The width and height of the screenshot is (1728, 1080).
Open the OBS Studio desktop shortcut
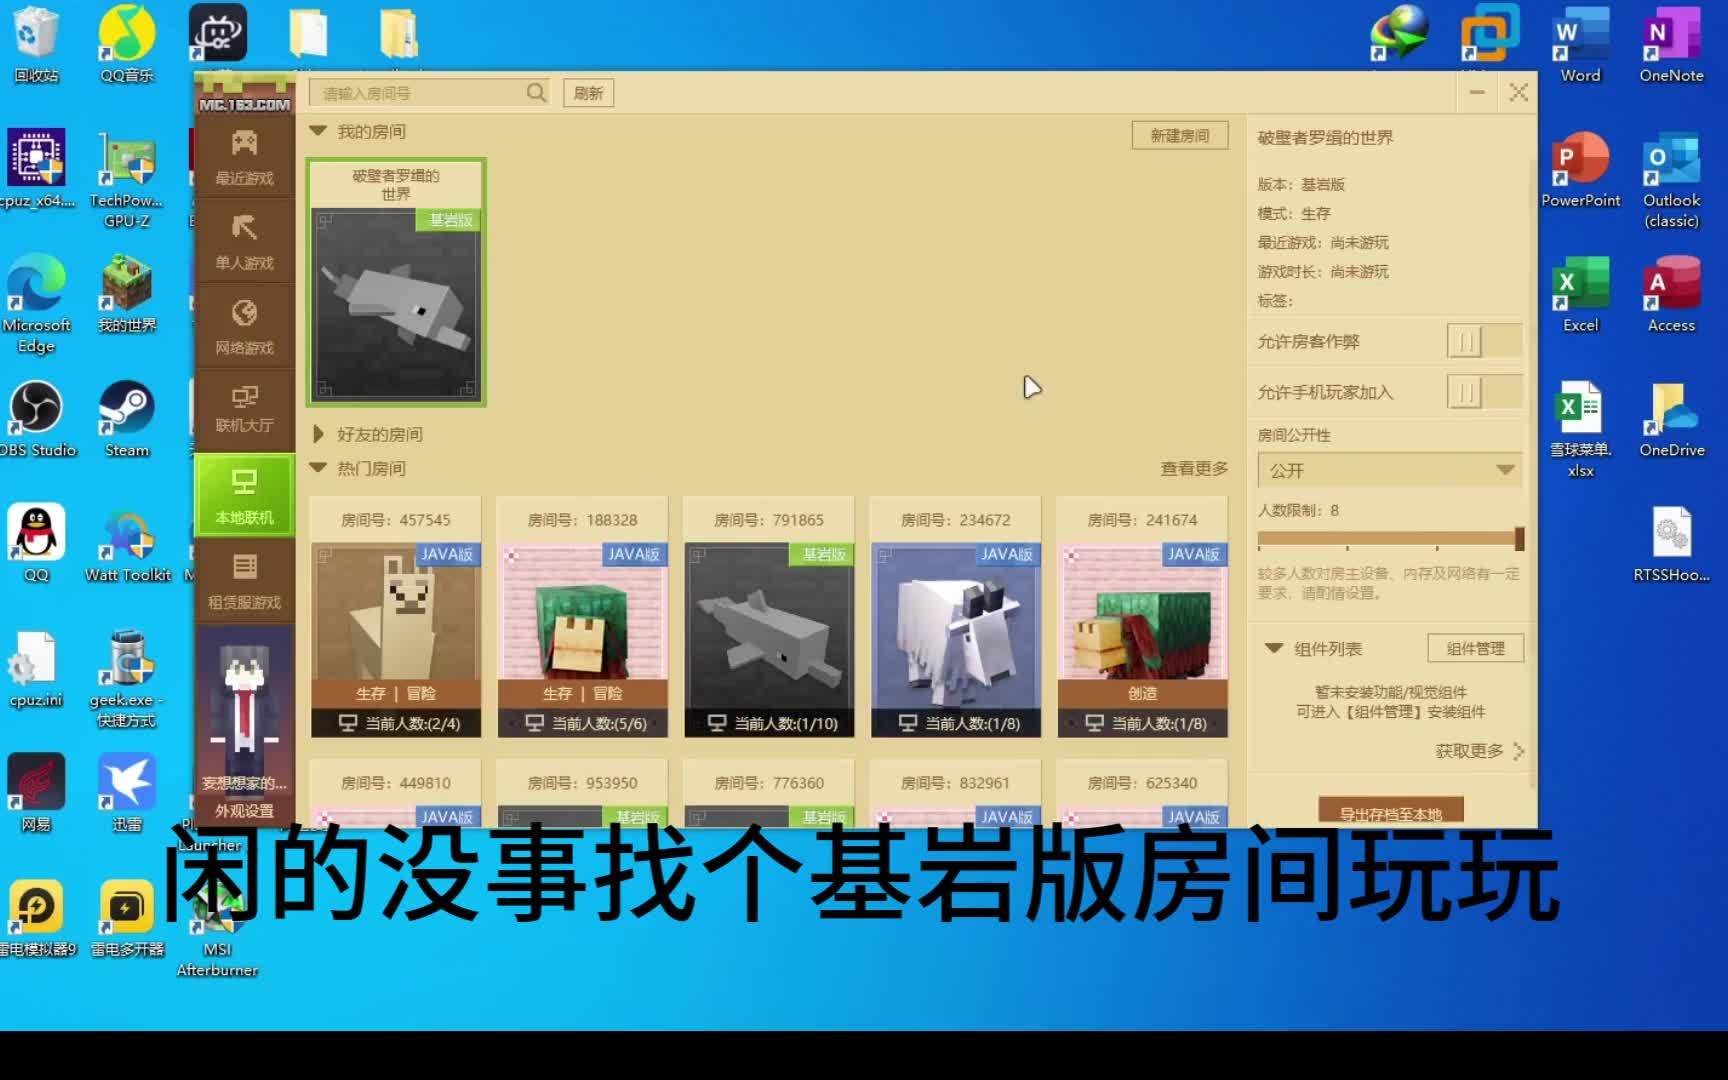pyautogui.click(x=37, y=420)
